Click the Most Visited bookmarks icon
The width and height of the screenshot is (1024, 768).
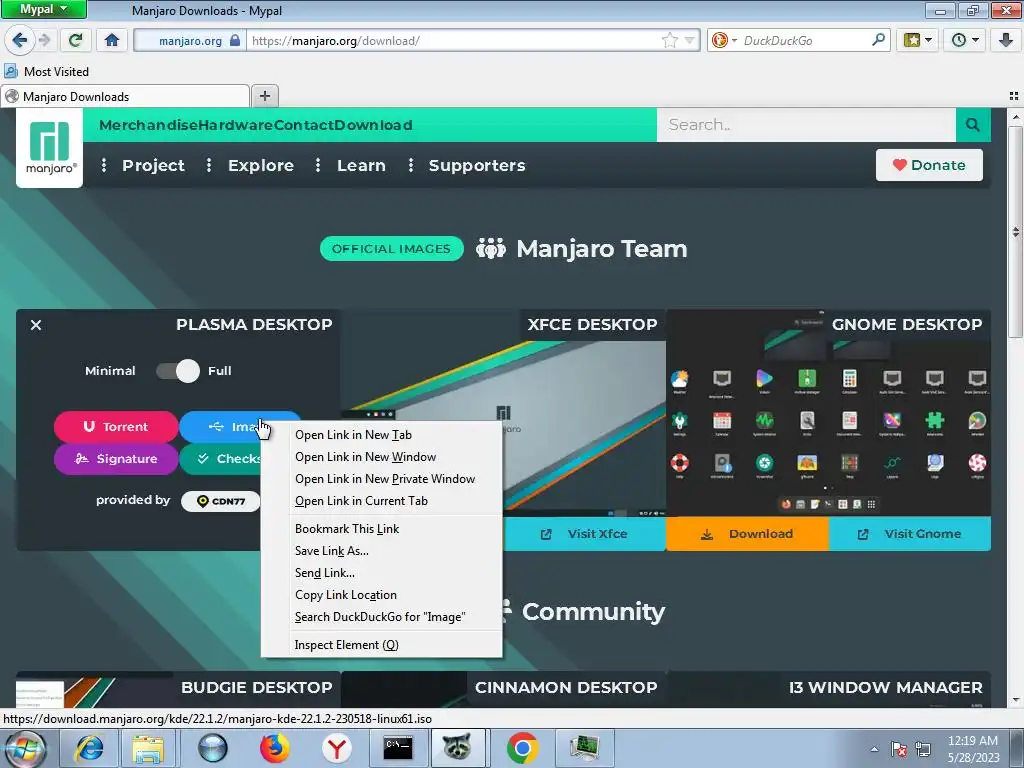click(x=11, y=71)
